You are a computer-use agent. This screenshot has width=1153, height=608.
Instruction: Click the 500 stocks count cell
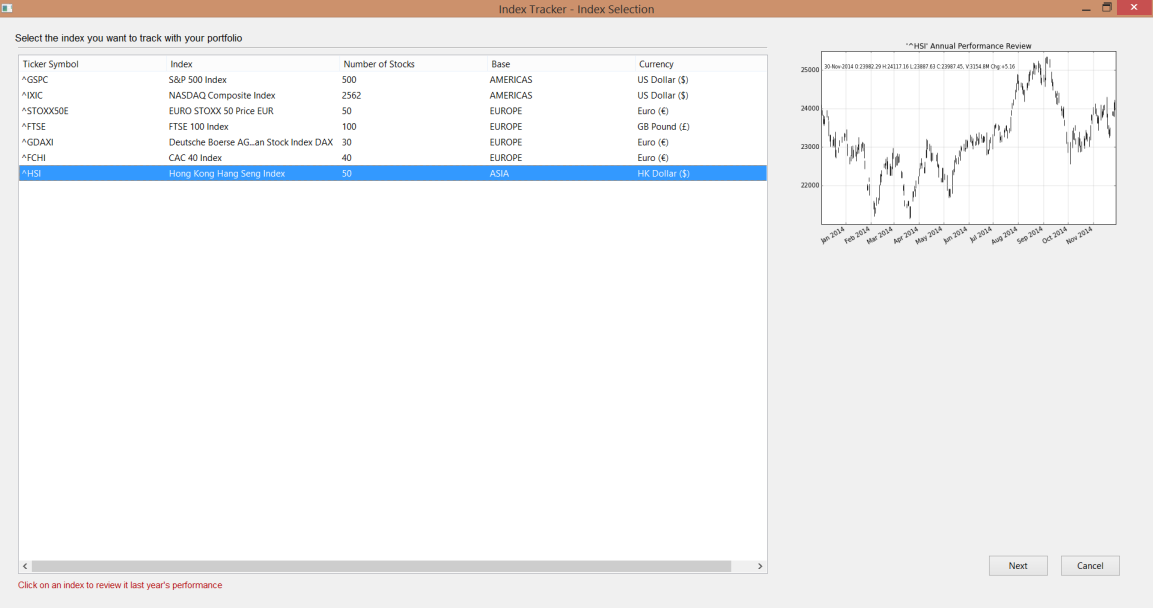point(349,79)
